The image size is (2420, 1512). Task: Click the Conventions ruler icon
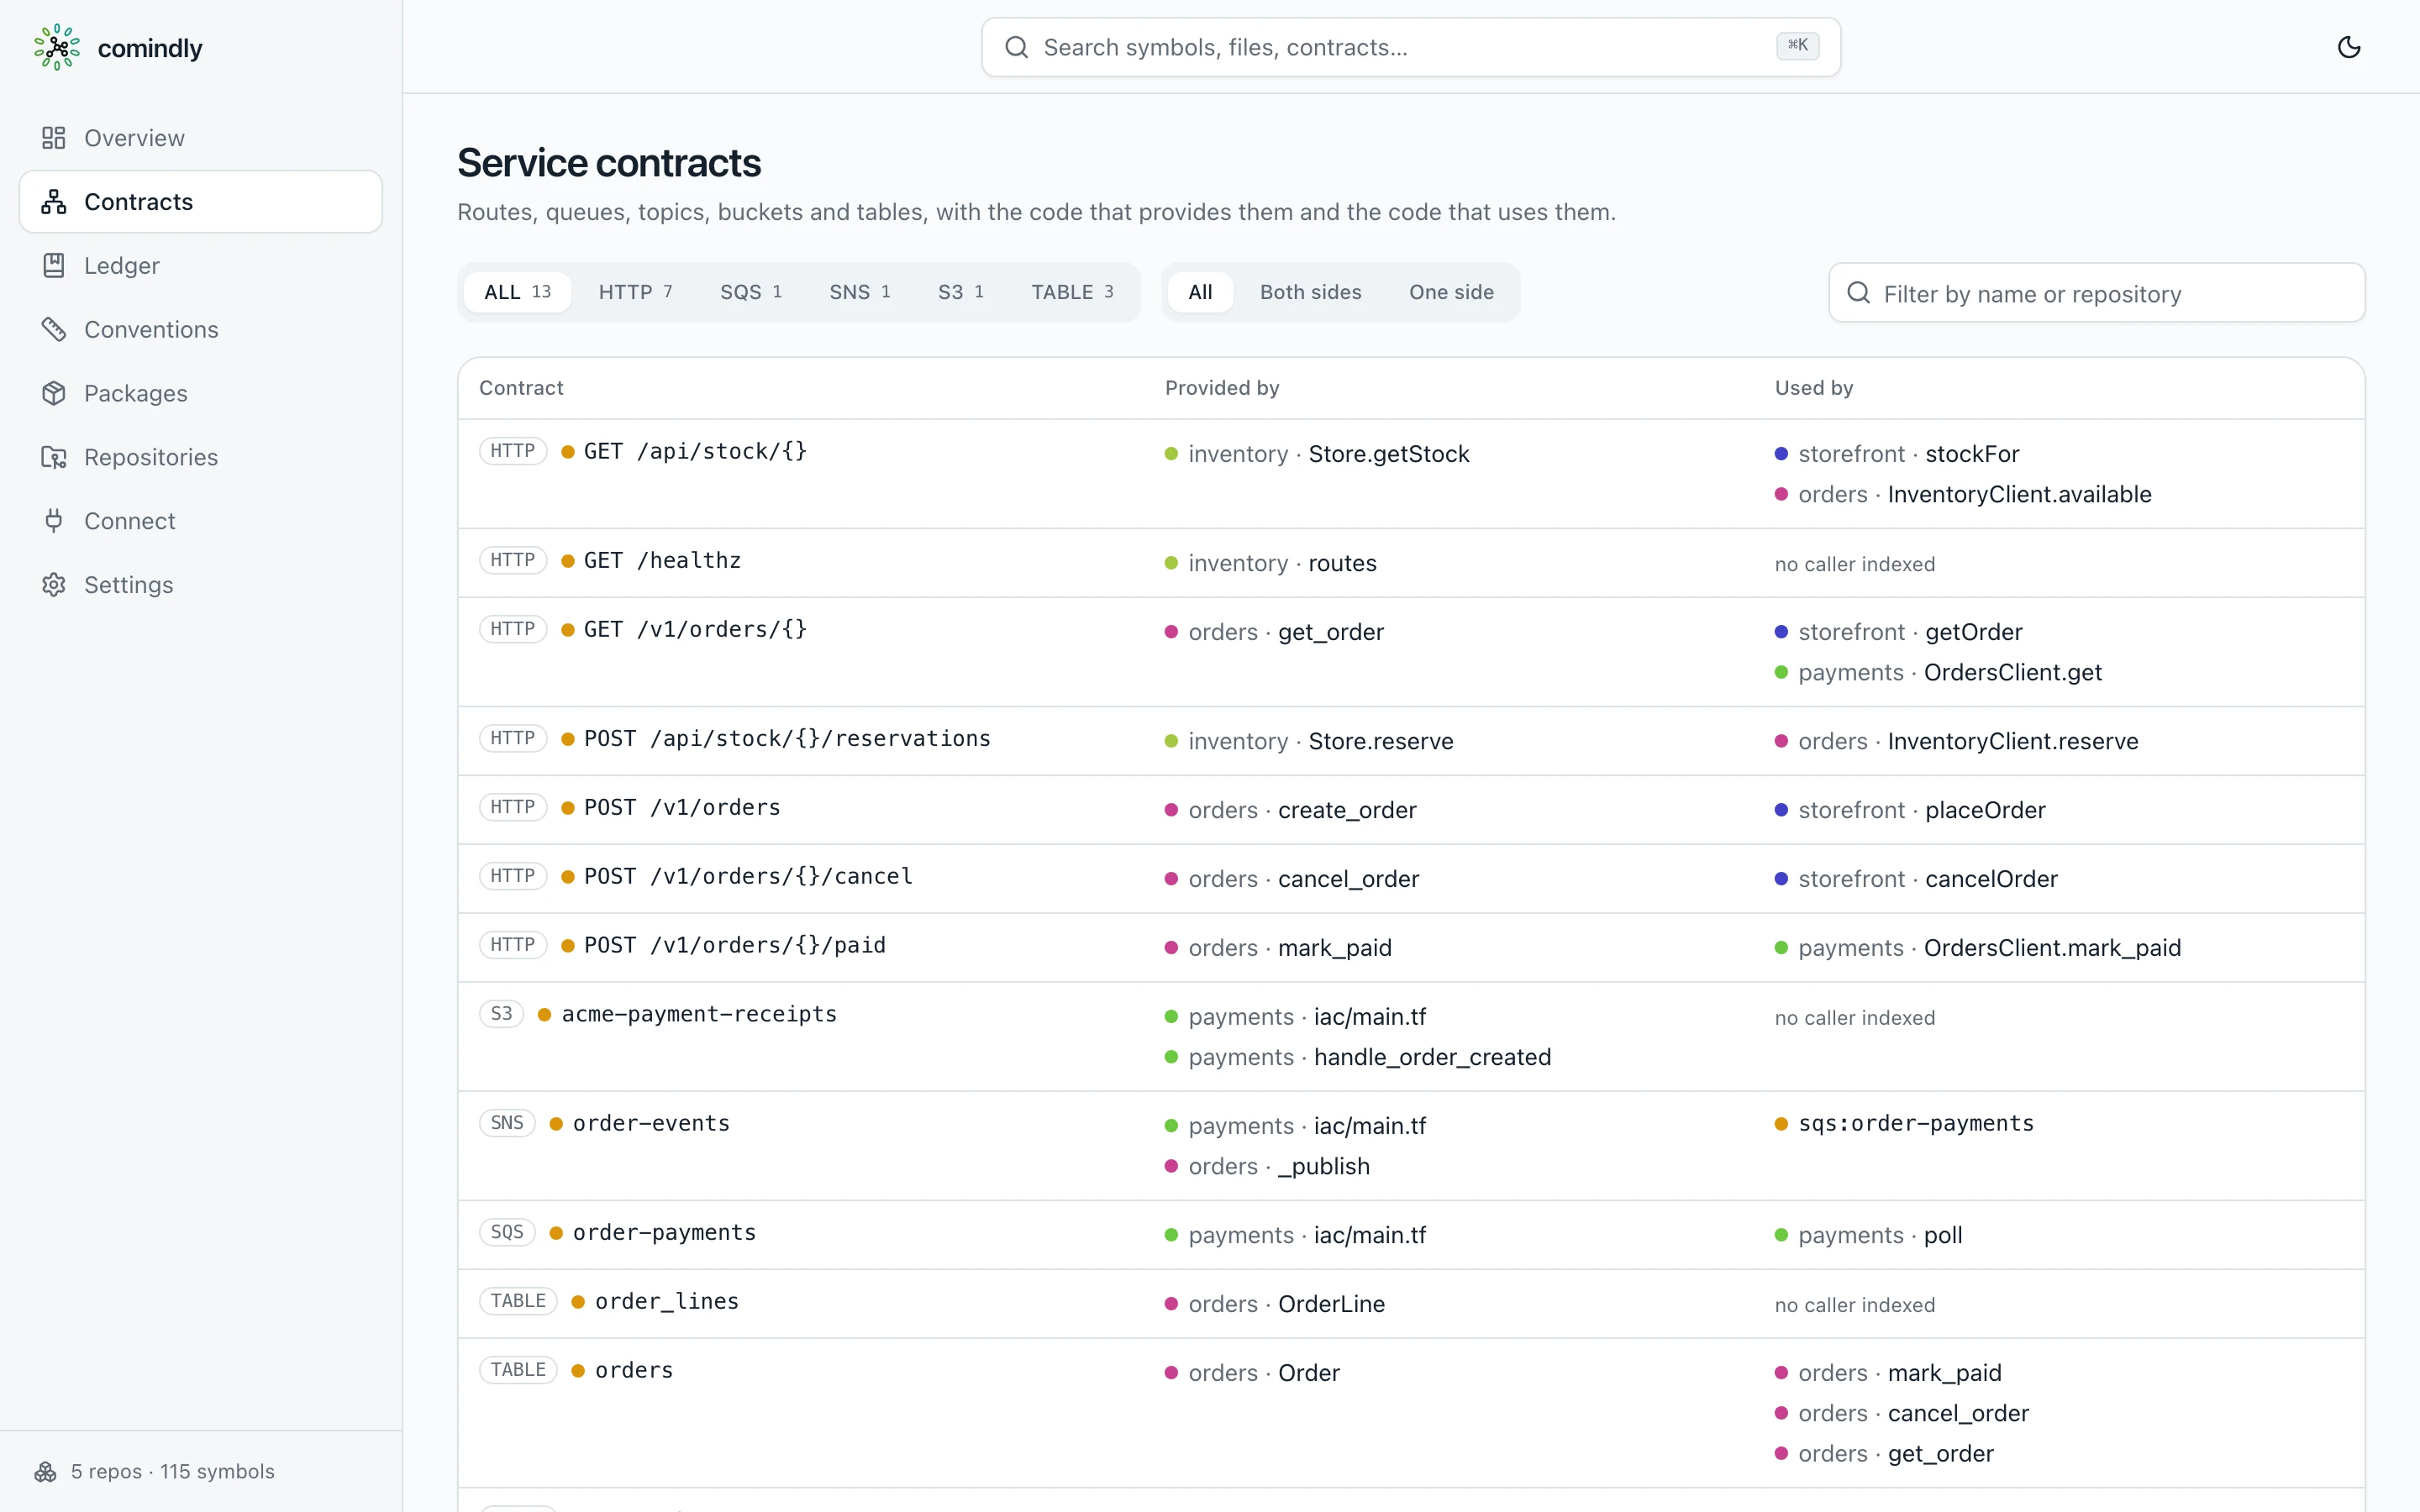click(54, 329)
